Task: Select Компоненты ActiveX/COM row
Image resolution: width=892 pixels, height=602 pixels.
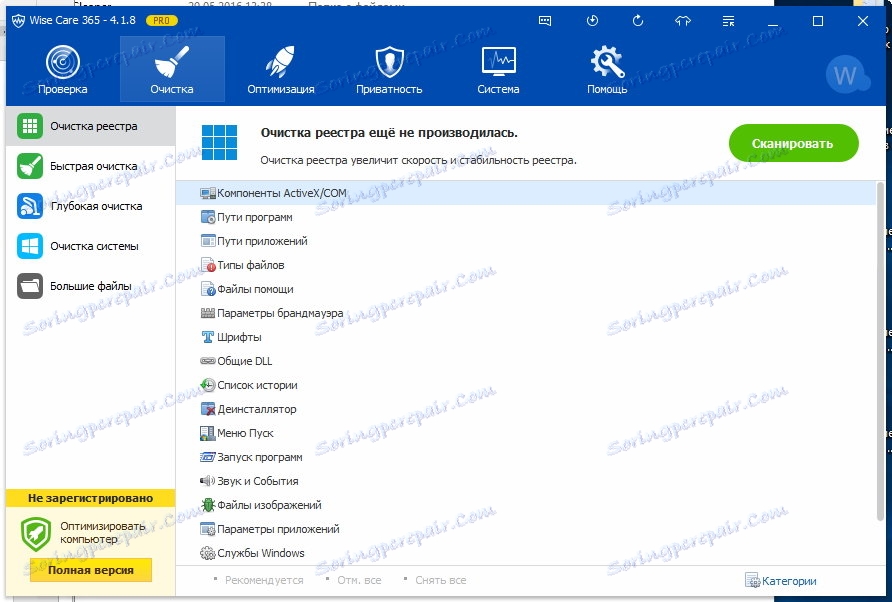Action: 526,193
